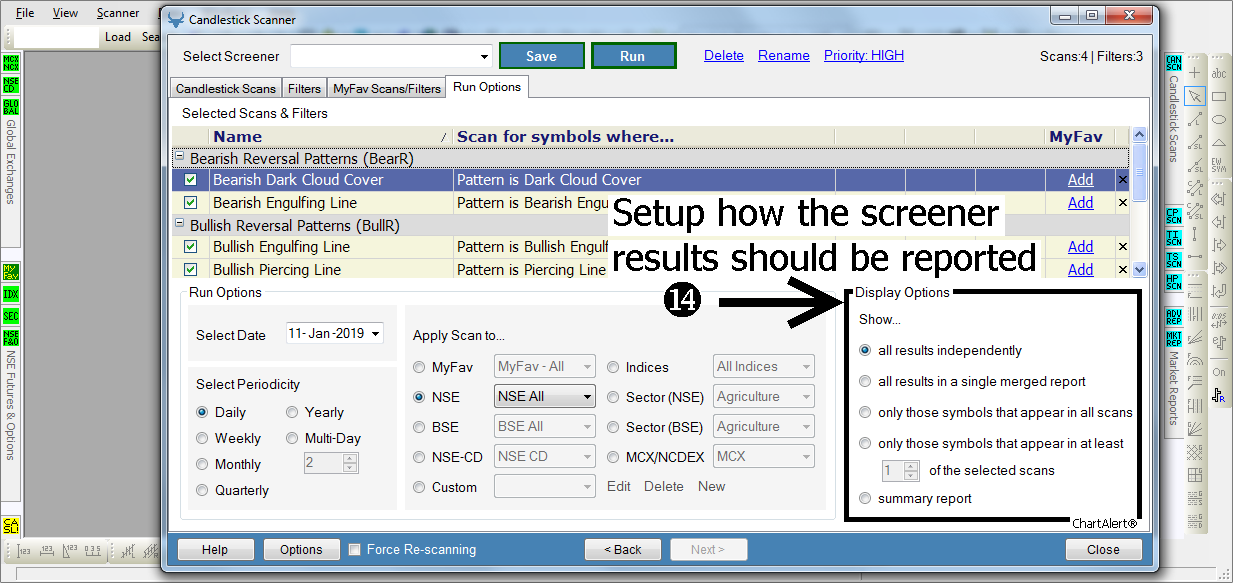Select the crosshair tool
Screen dimensions: 1233x583
click(1195, 73)
